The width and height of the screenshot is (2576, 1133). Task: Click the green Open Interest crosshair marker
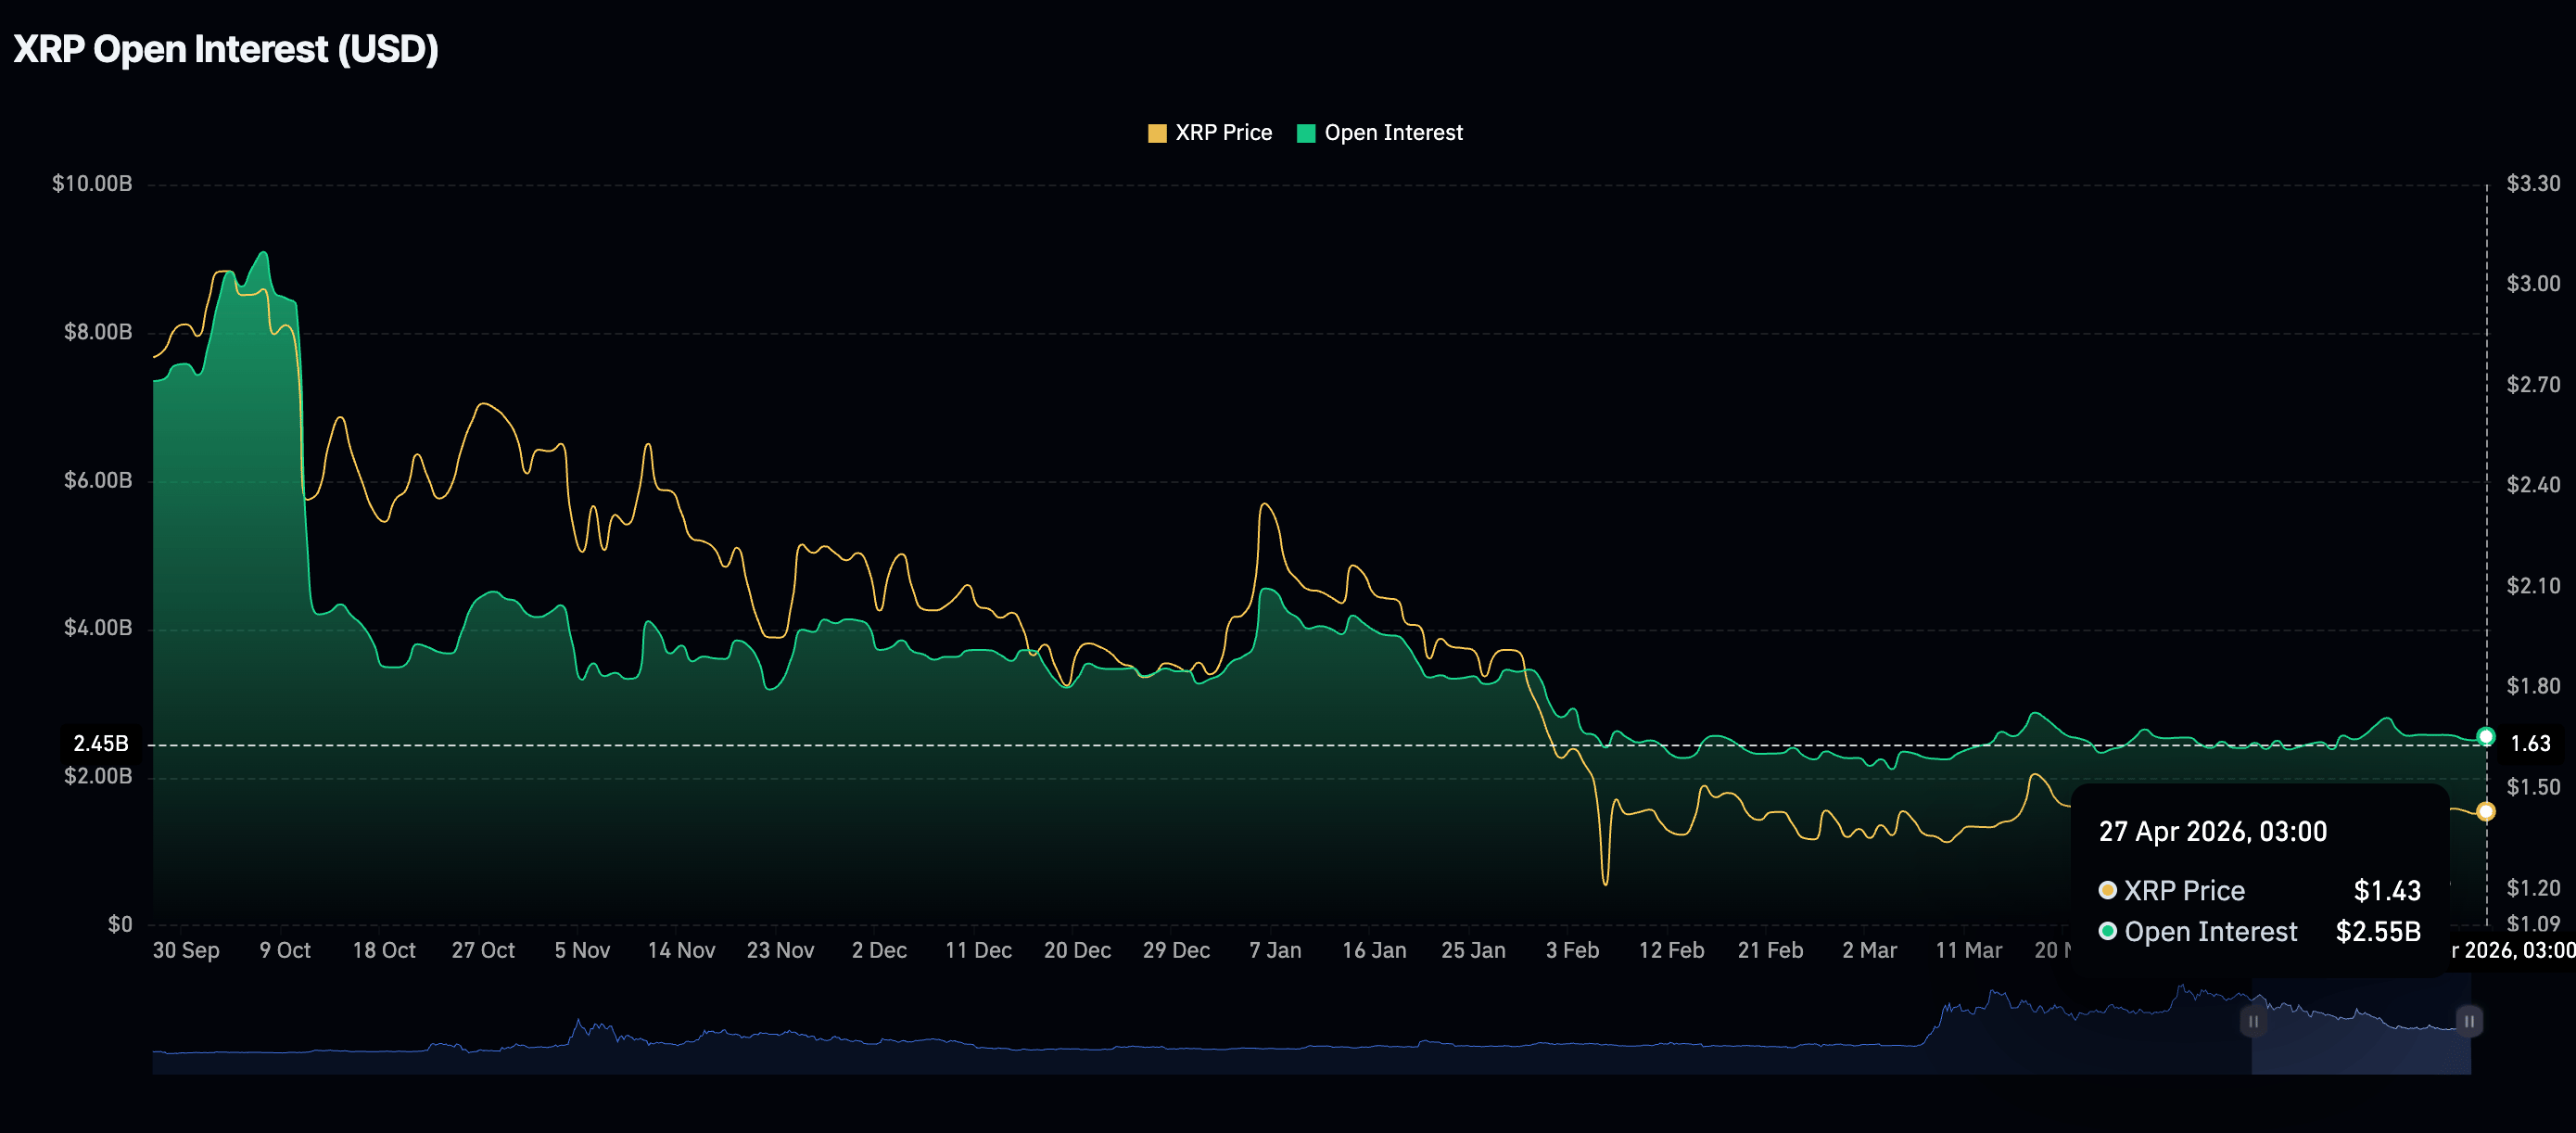pyautogui.click(x=2486, y=737)
